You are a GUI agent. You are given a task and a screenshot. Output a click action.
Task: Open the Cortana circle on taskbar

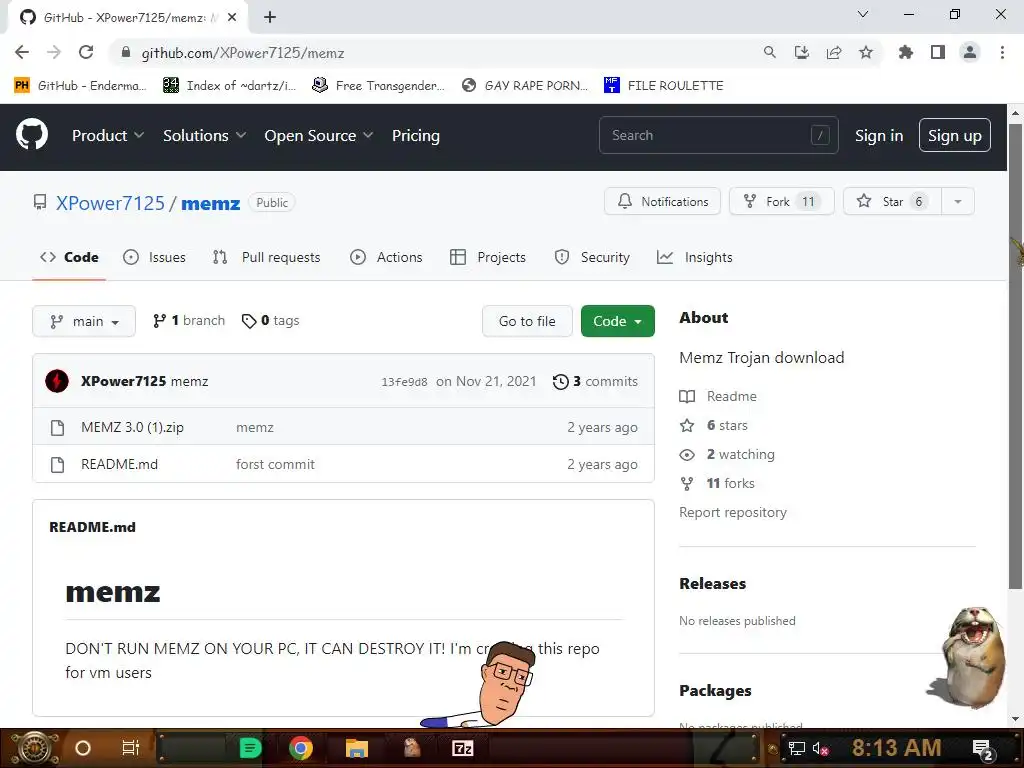pos(83,748)
